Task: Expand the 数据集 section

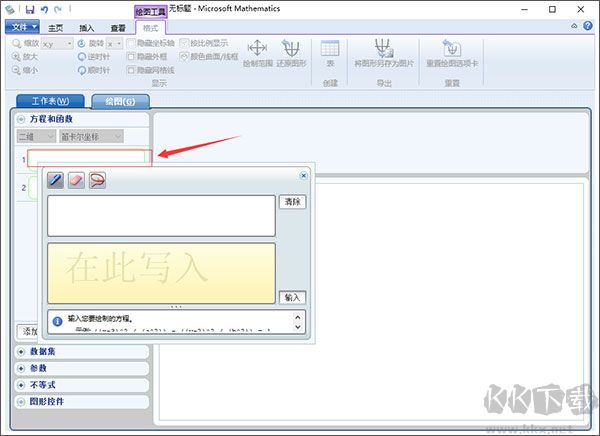Action: pos(21,351)
